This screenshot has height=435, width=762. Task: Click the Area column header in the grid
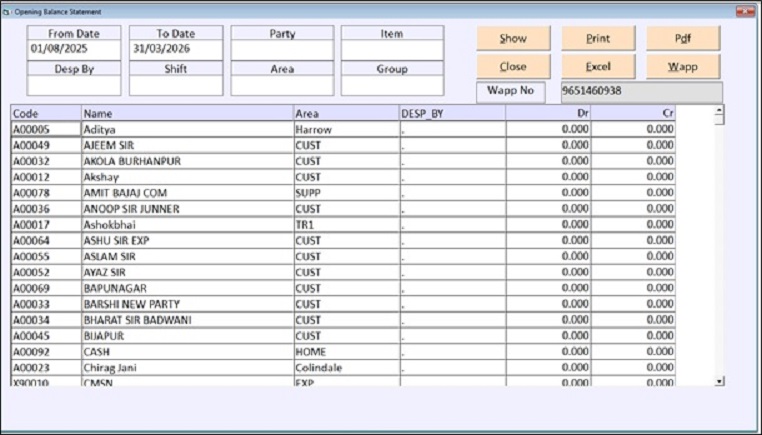tap(346, 113)
